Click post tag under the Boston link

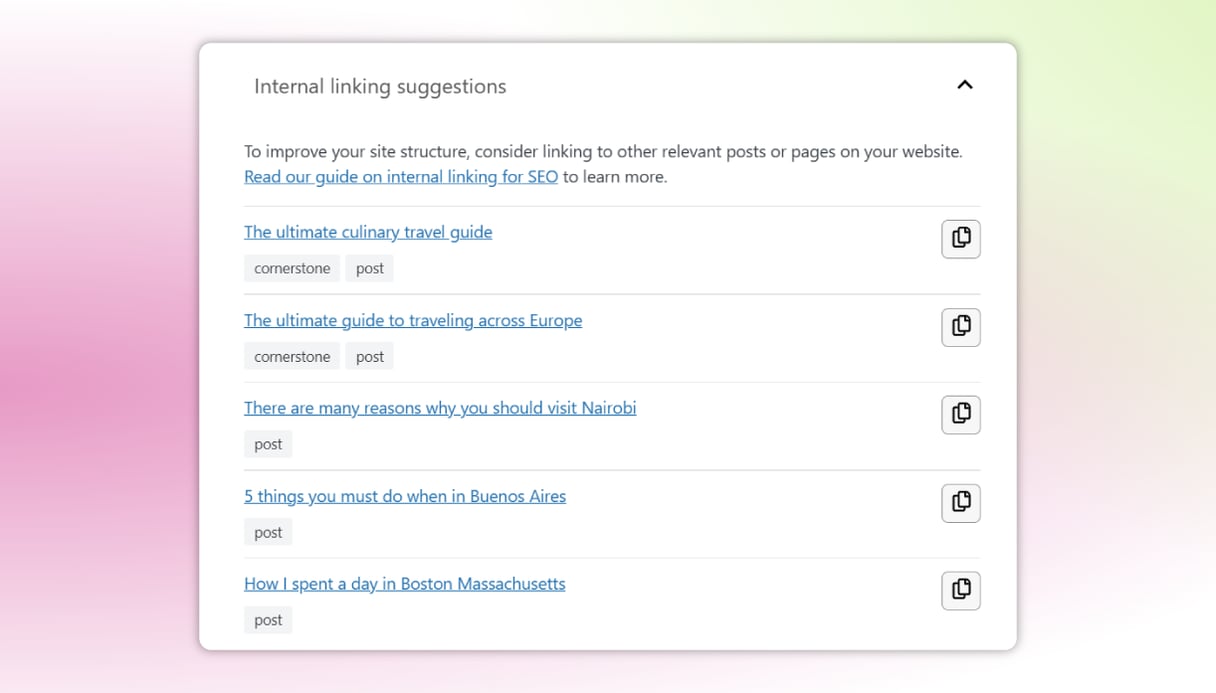(268, 620)
